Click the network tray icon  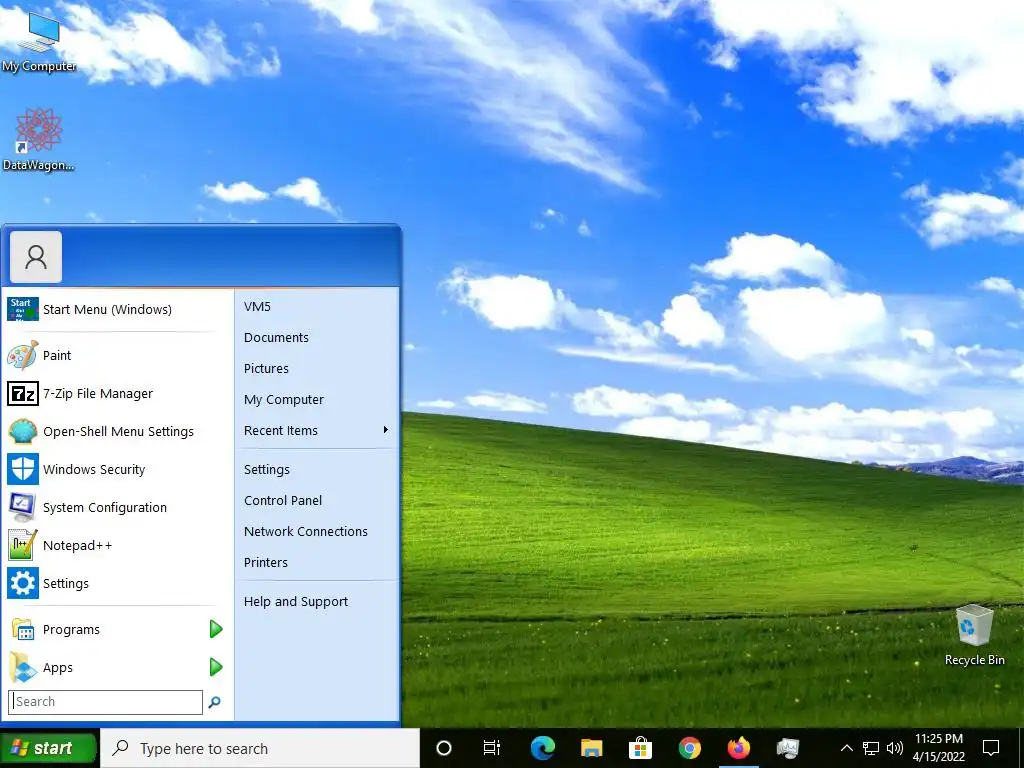(871, 748)
